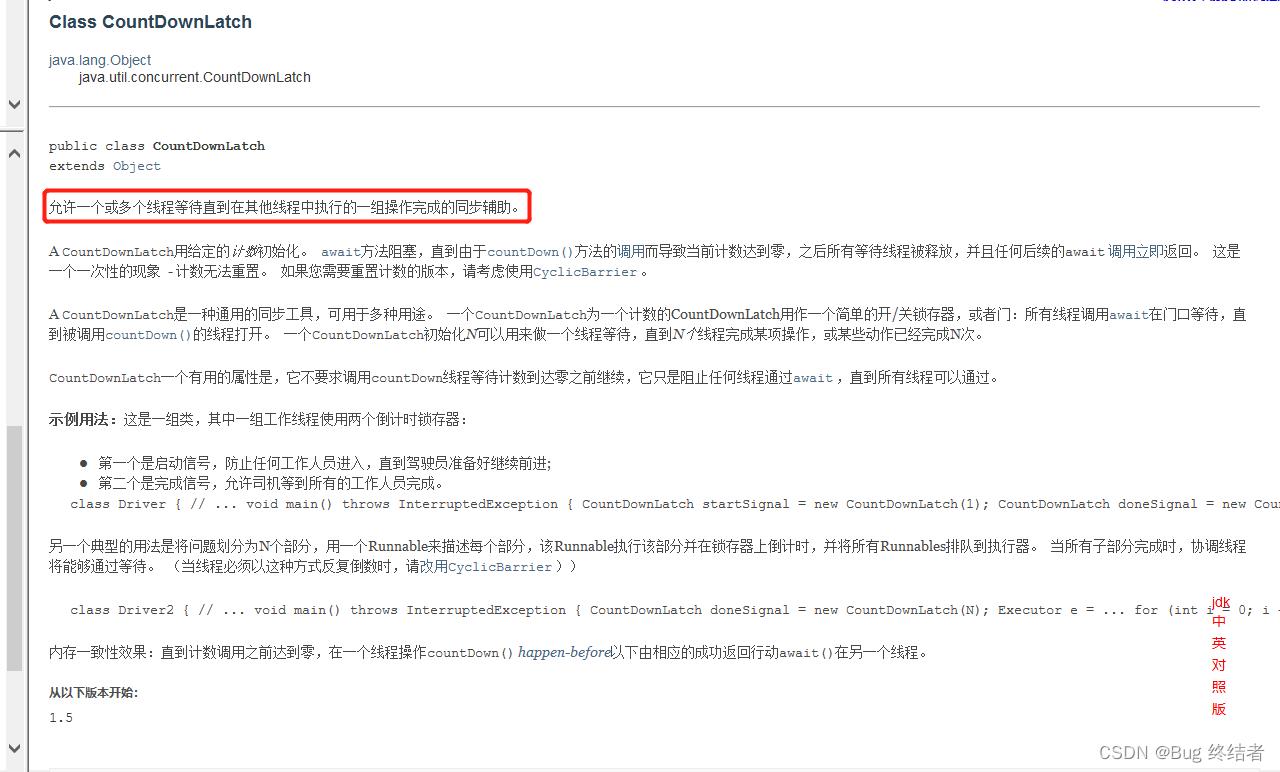The width and height of the screenshot is (1280, 772).
Task: Follow the await link after 阻止任何线程通过
Action: tap(813, 378)
